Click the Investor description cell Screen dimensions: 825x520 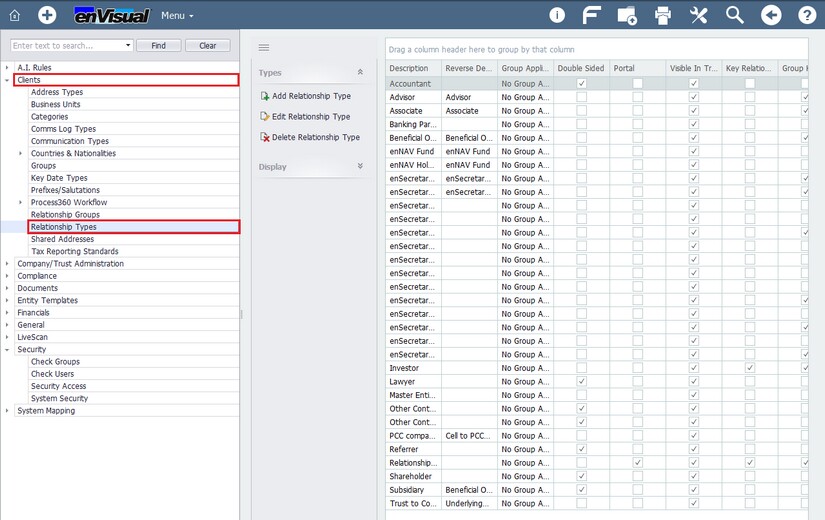tap(413, 368)
